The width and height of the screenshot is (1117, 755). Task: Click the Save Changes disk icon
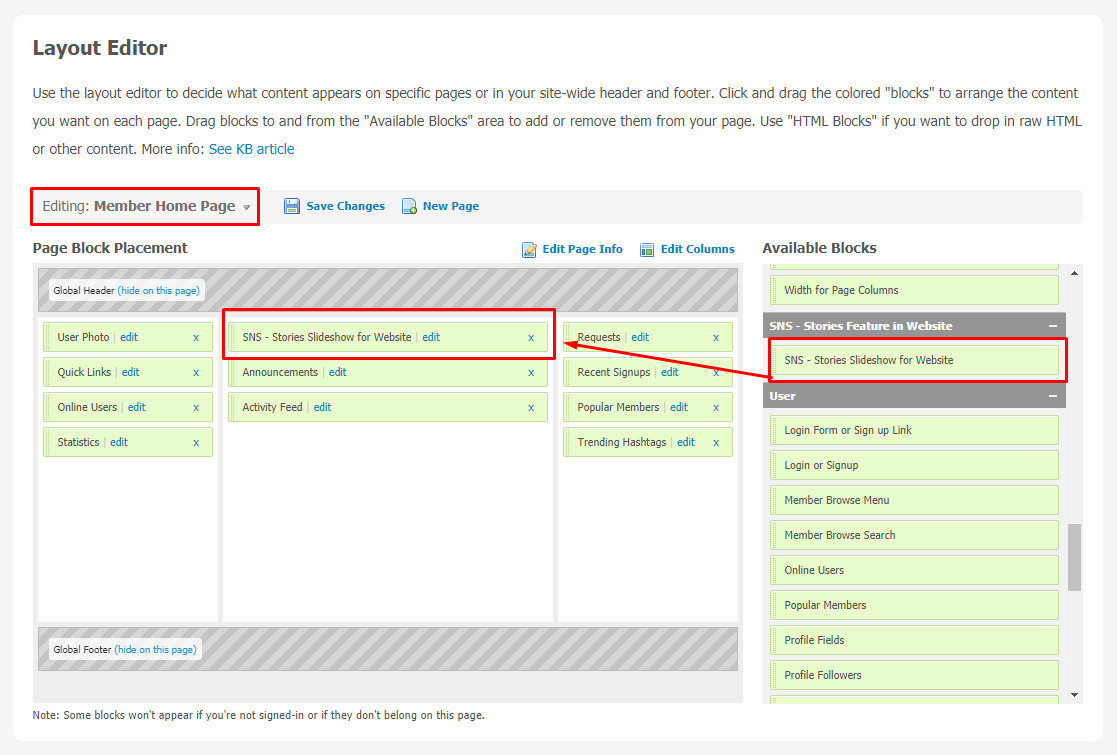tap(292, 206)
